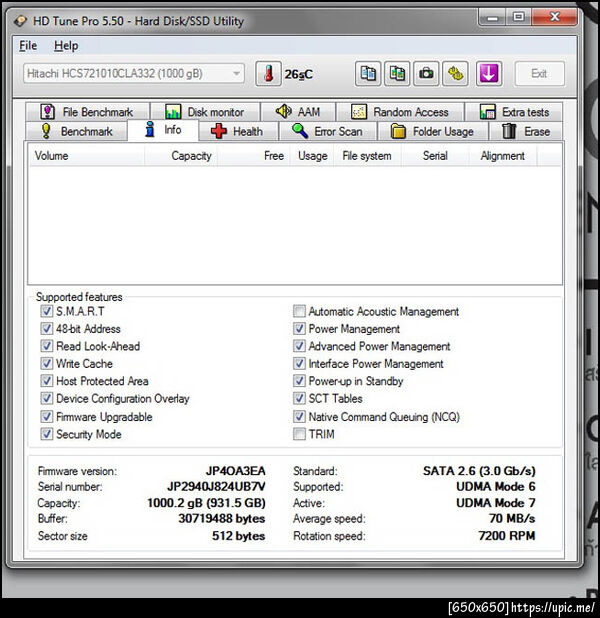Switch to the AAM tab
The image size is (600, 618).
[298, 112]
